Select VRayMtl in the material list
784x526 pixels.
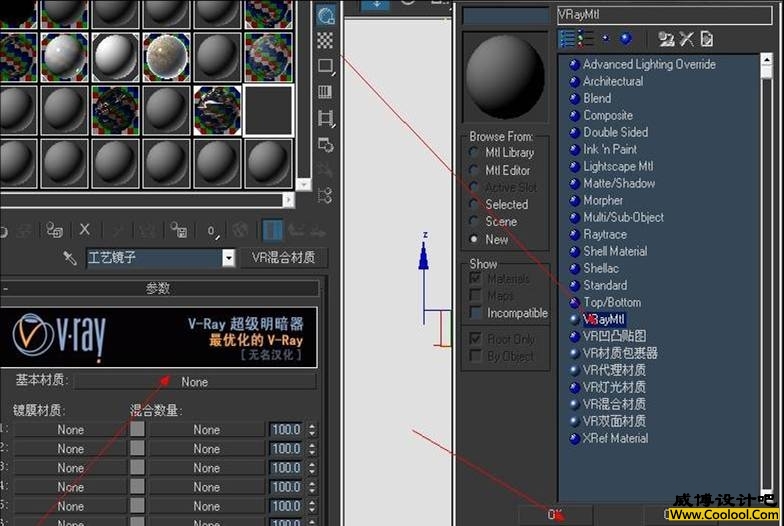click(x=603, y=319)
